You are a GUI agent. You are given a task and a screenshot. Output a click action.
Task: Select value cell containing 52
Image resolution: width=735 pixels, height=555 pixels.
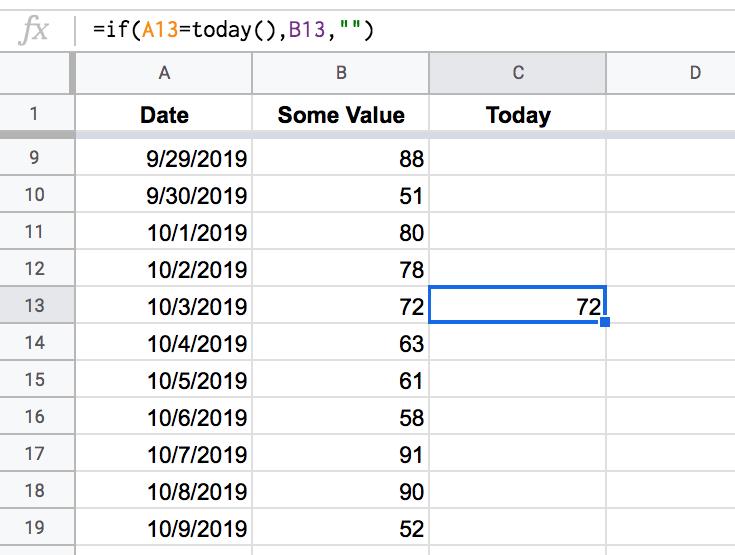tap(341, 528)
